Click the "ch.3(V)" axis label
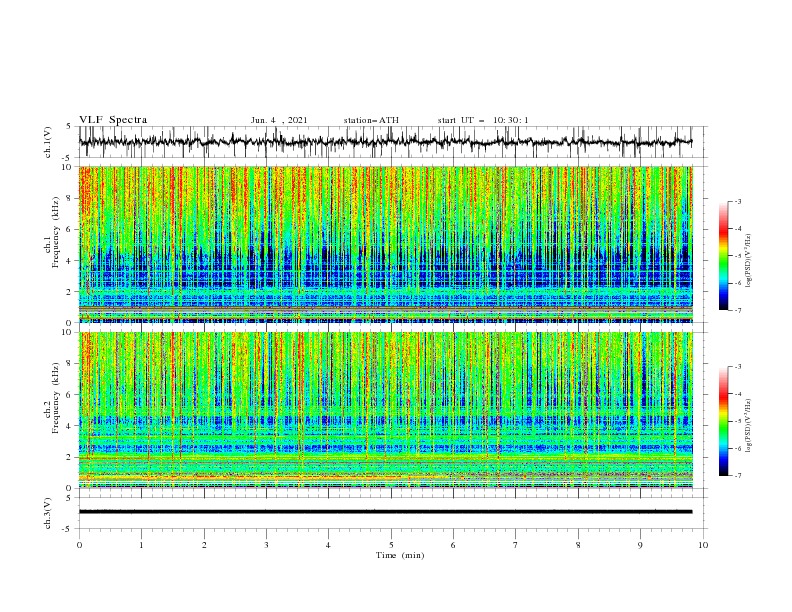Image resolution: width=792 pixels, height=612 pixels. pyautogui.click(x=48, y=513)
